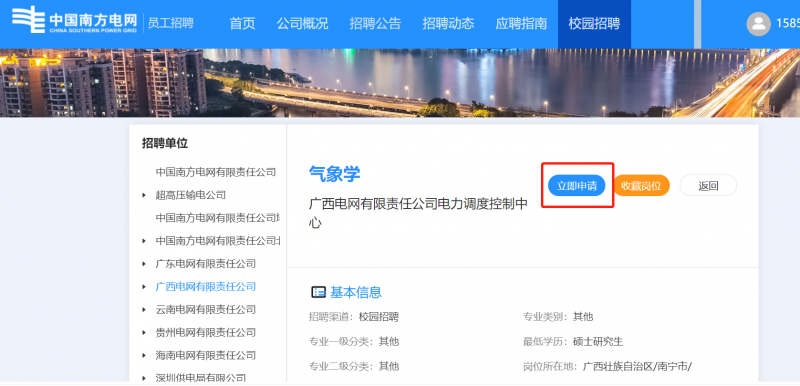Select the first 中国南方电网有限责任公司 entry
Image resolution: width=800 pixels, height=386 pixels.
[x=216, y=172]
